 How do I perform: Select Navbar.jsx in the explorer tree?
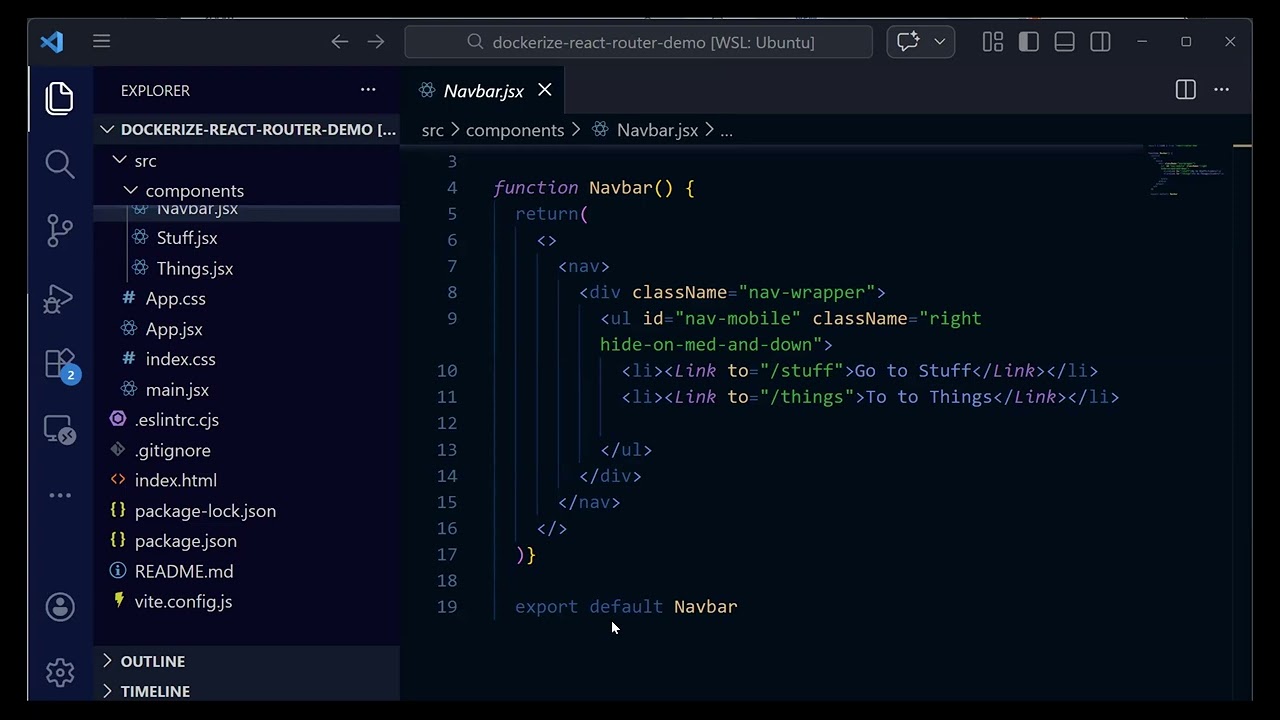pos(247,213)
